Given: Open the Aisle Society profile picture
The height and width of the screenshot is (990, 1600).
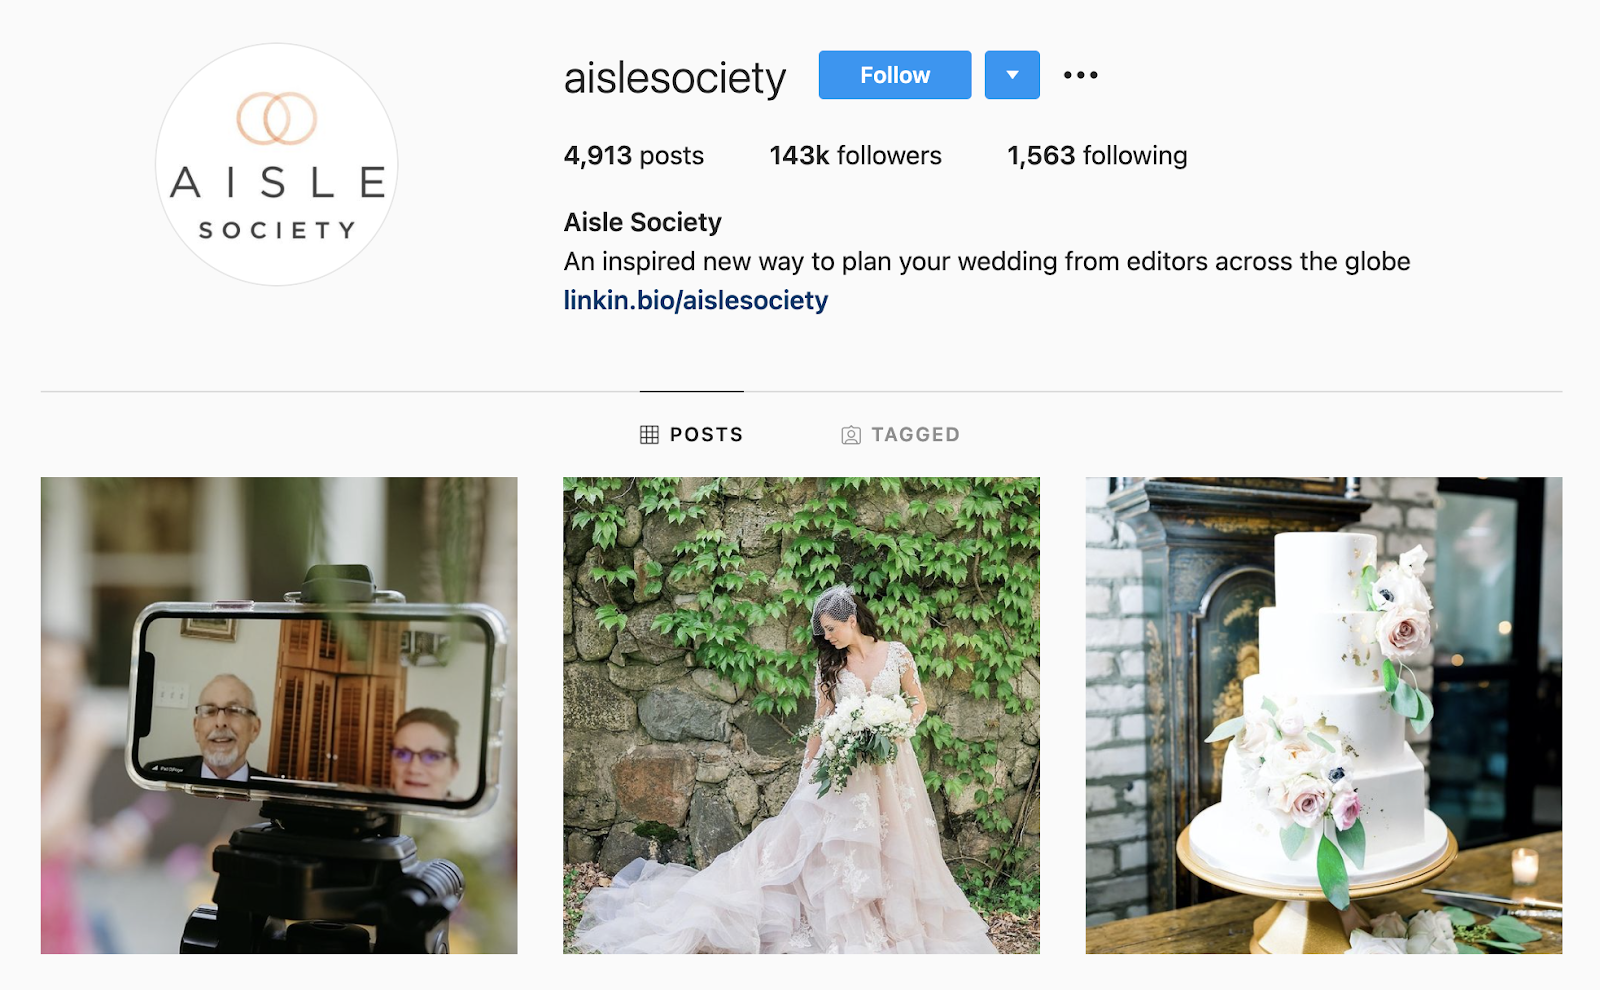Looking at the screenshot, I should 277,164.
